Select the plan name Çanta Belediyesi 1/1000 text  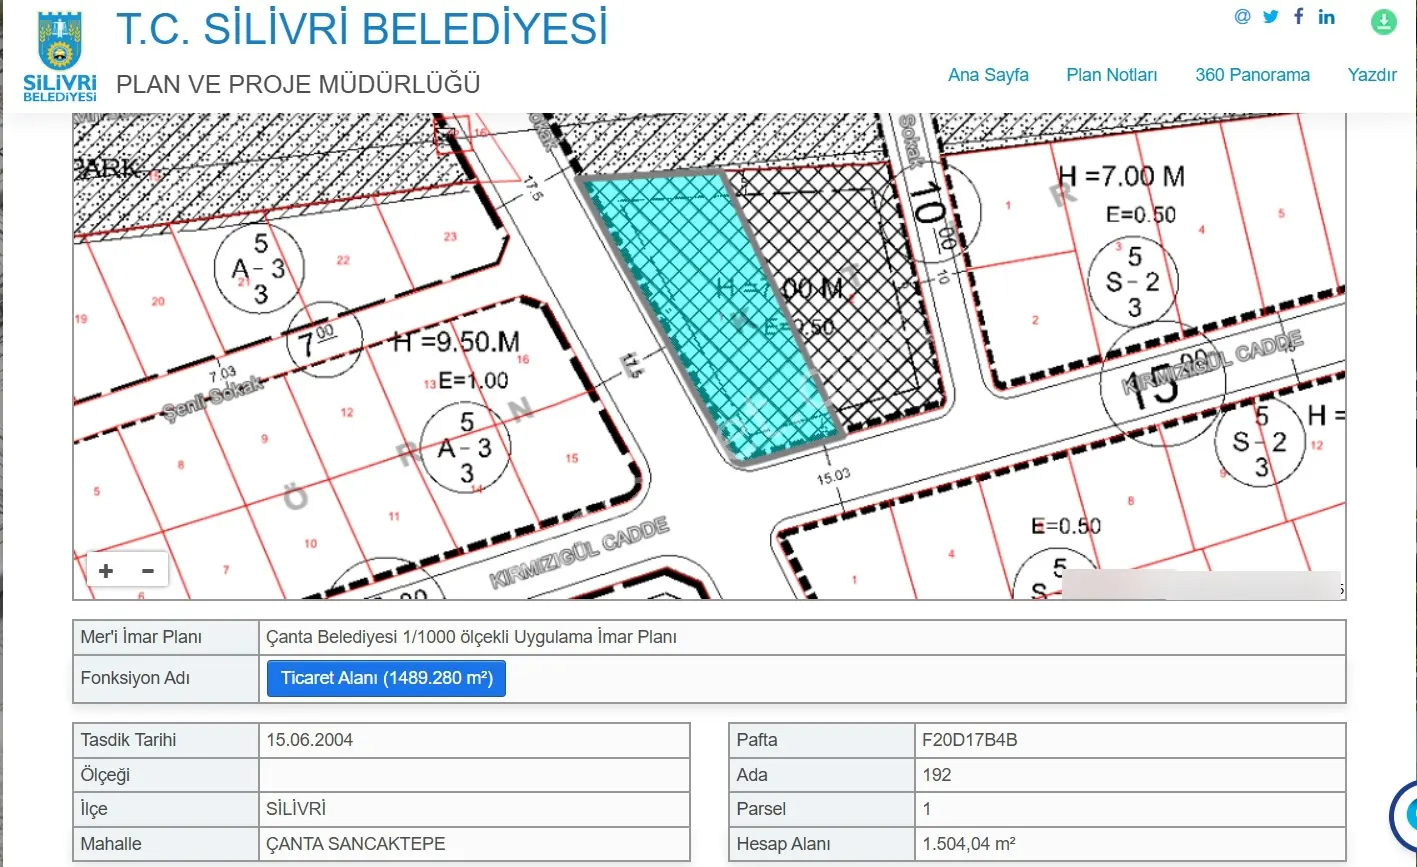(x=472, y=637)
